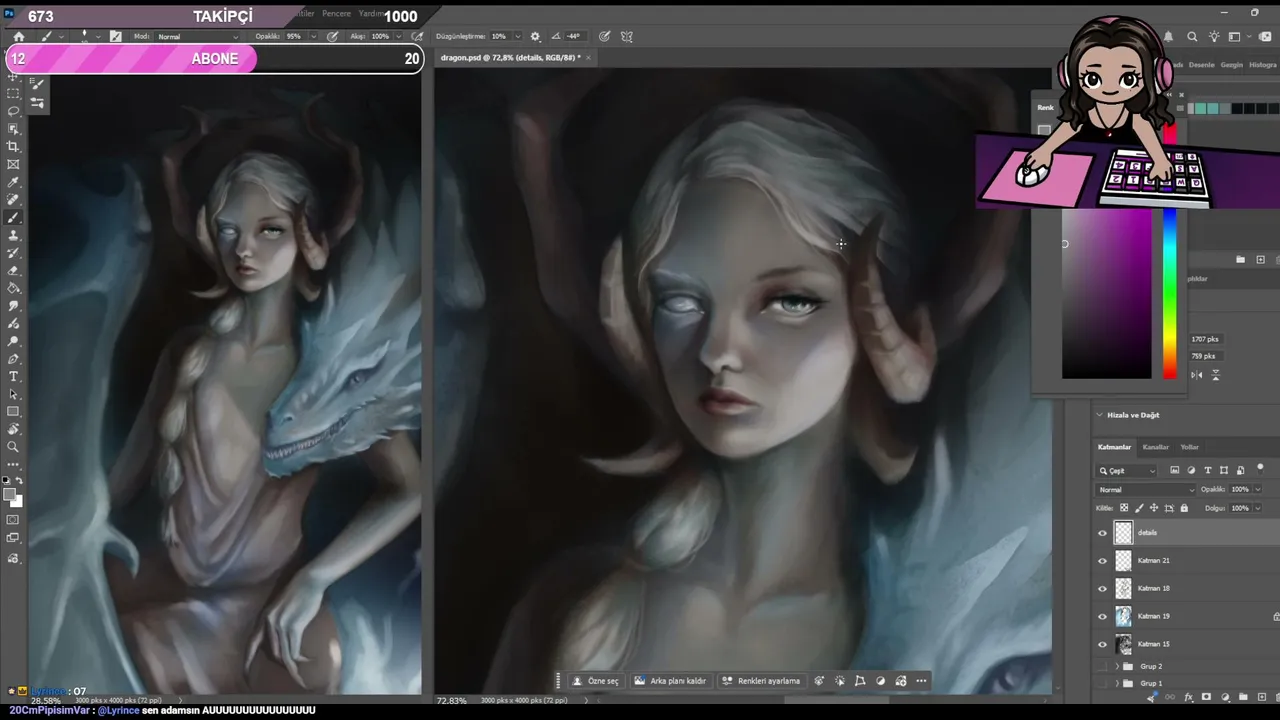Select the Smudge tool
The width and height of the screenshot is (1280, 720).
click(x=13, y=306)
